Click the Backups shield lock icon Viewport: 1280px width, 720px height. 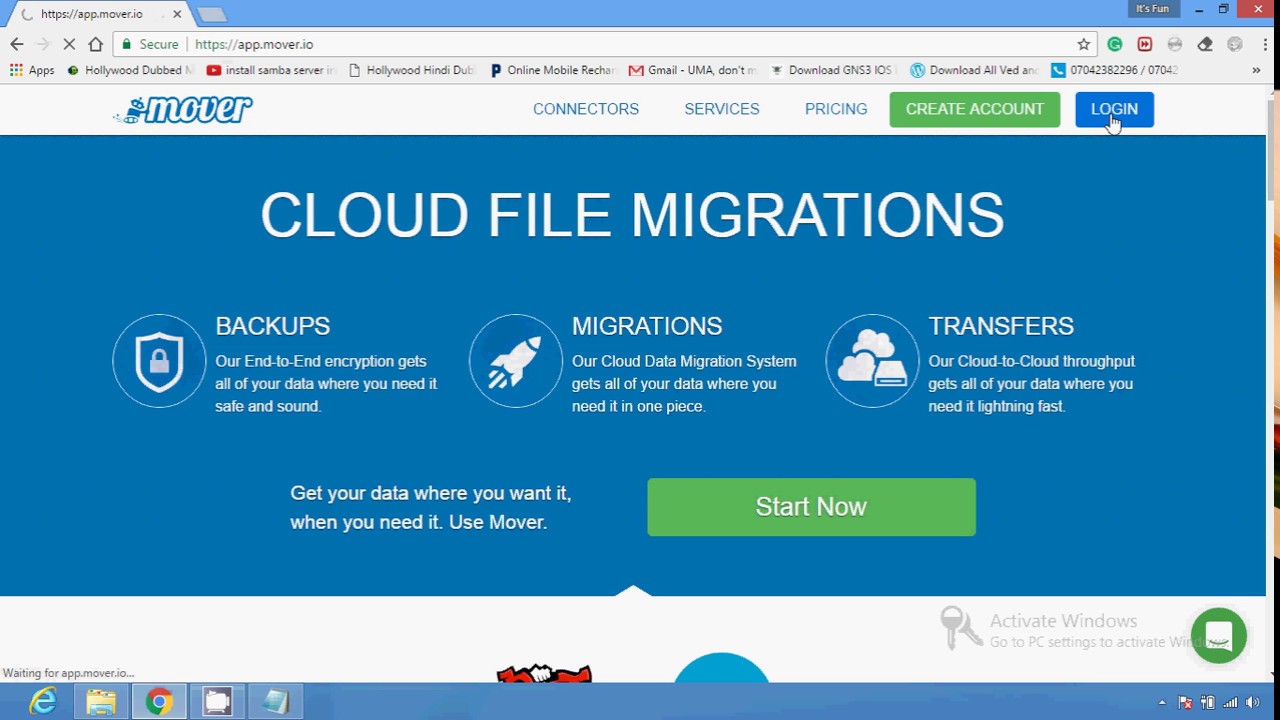coord(159,361)
